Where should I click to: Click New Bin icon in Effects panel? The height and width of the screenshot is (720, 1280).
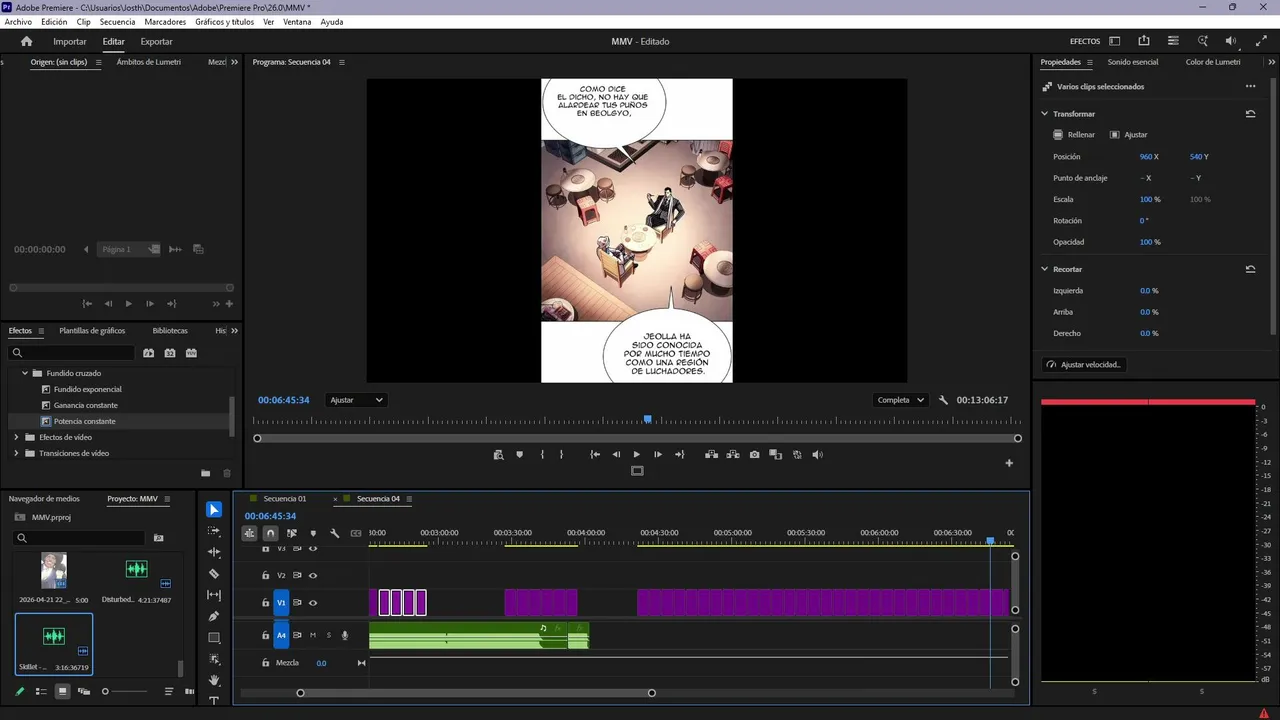click(x=206, y=473)
